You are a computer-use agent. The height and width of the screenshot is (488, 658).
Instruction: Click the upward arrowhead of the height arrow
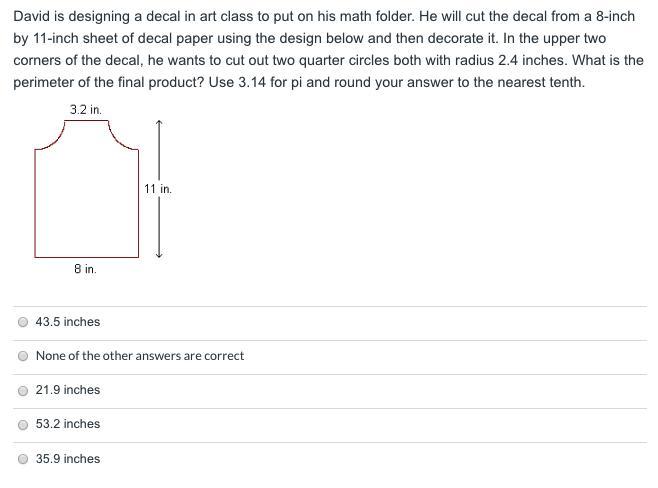click(159, 123)
